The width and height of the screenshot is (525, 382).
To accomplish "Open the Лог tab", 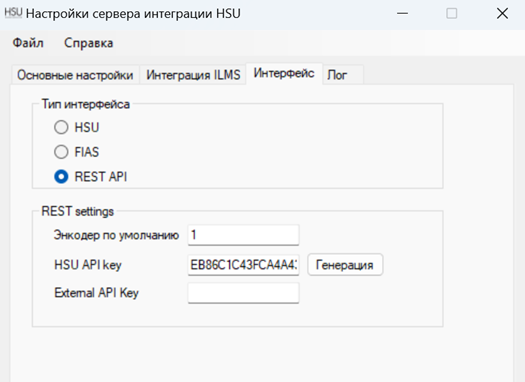I will (343, 75).
